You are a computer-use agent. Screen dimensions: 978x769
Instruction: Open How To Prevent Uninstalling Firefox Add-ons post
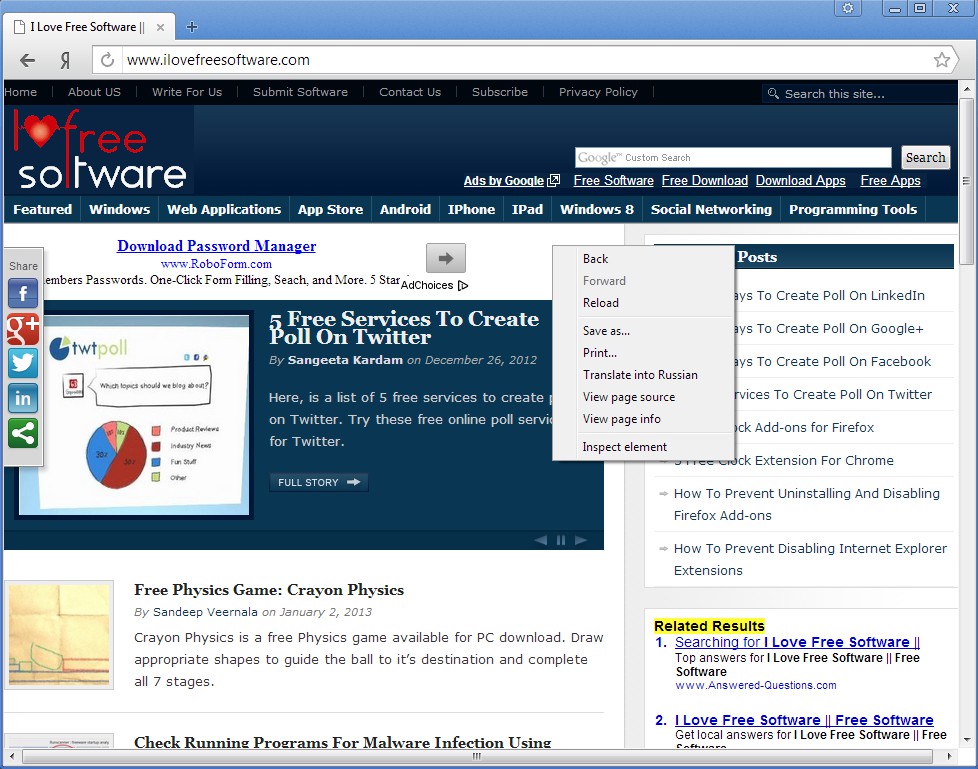[806, 504]
